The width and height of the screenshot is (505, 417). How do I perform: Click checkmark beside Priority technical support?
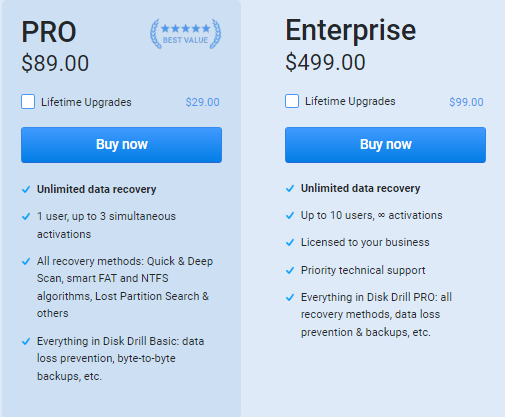[x=290, y=270]
